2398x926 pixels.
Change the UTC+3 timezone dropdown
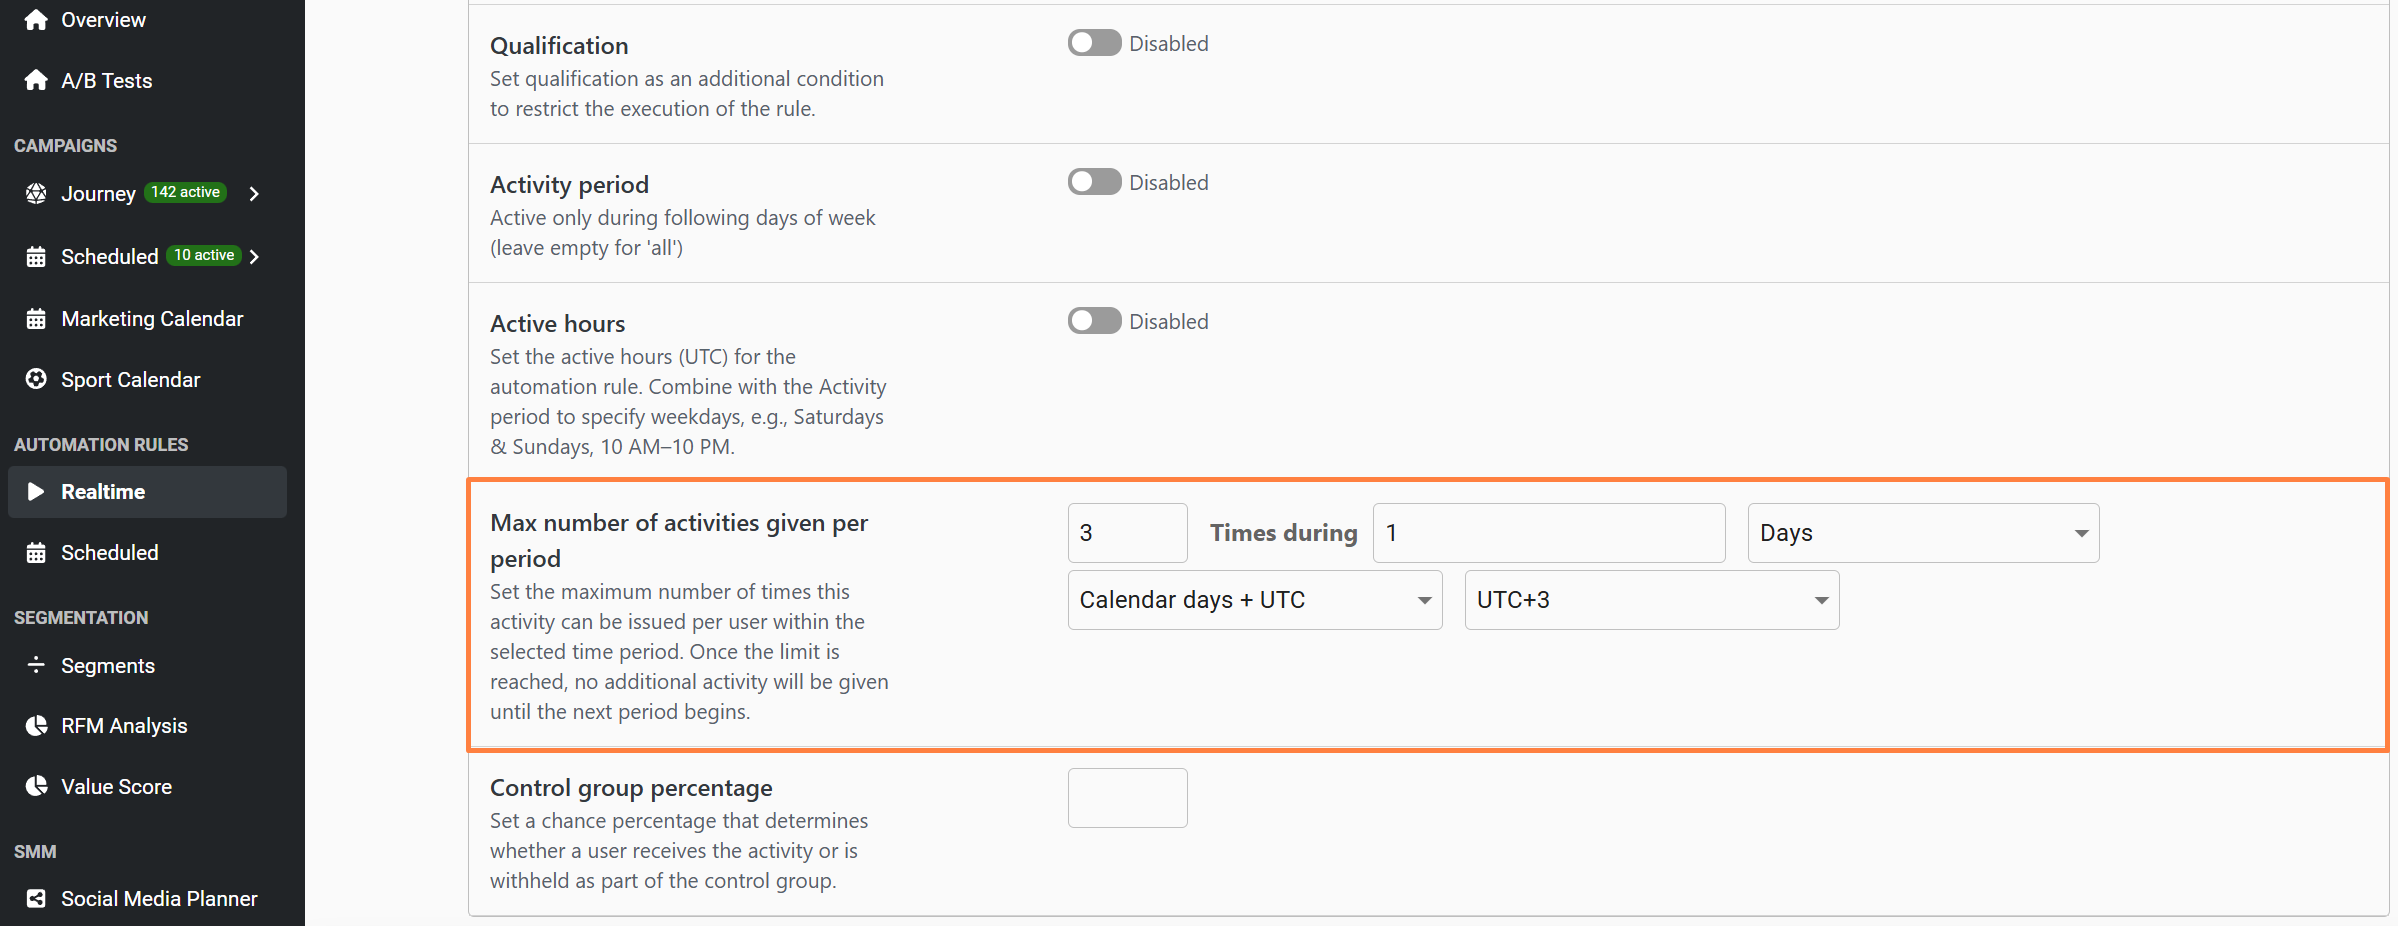pyautogui.click(x=1651, y=600)
